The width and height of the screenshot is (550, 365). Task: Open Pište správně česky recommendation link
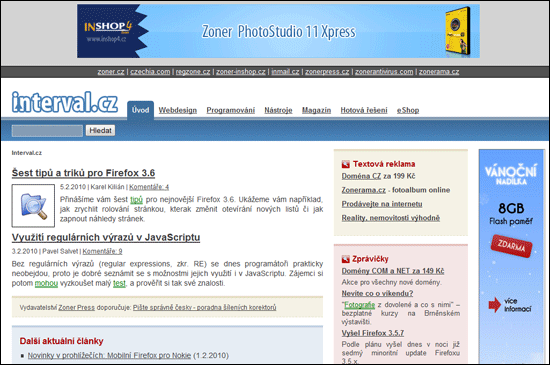click(204, 307)
